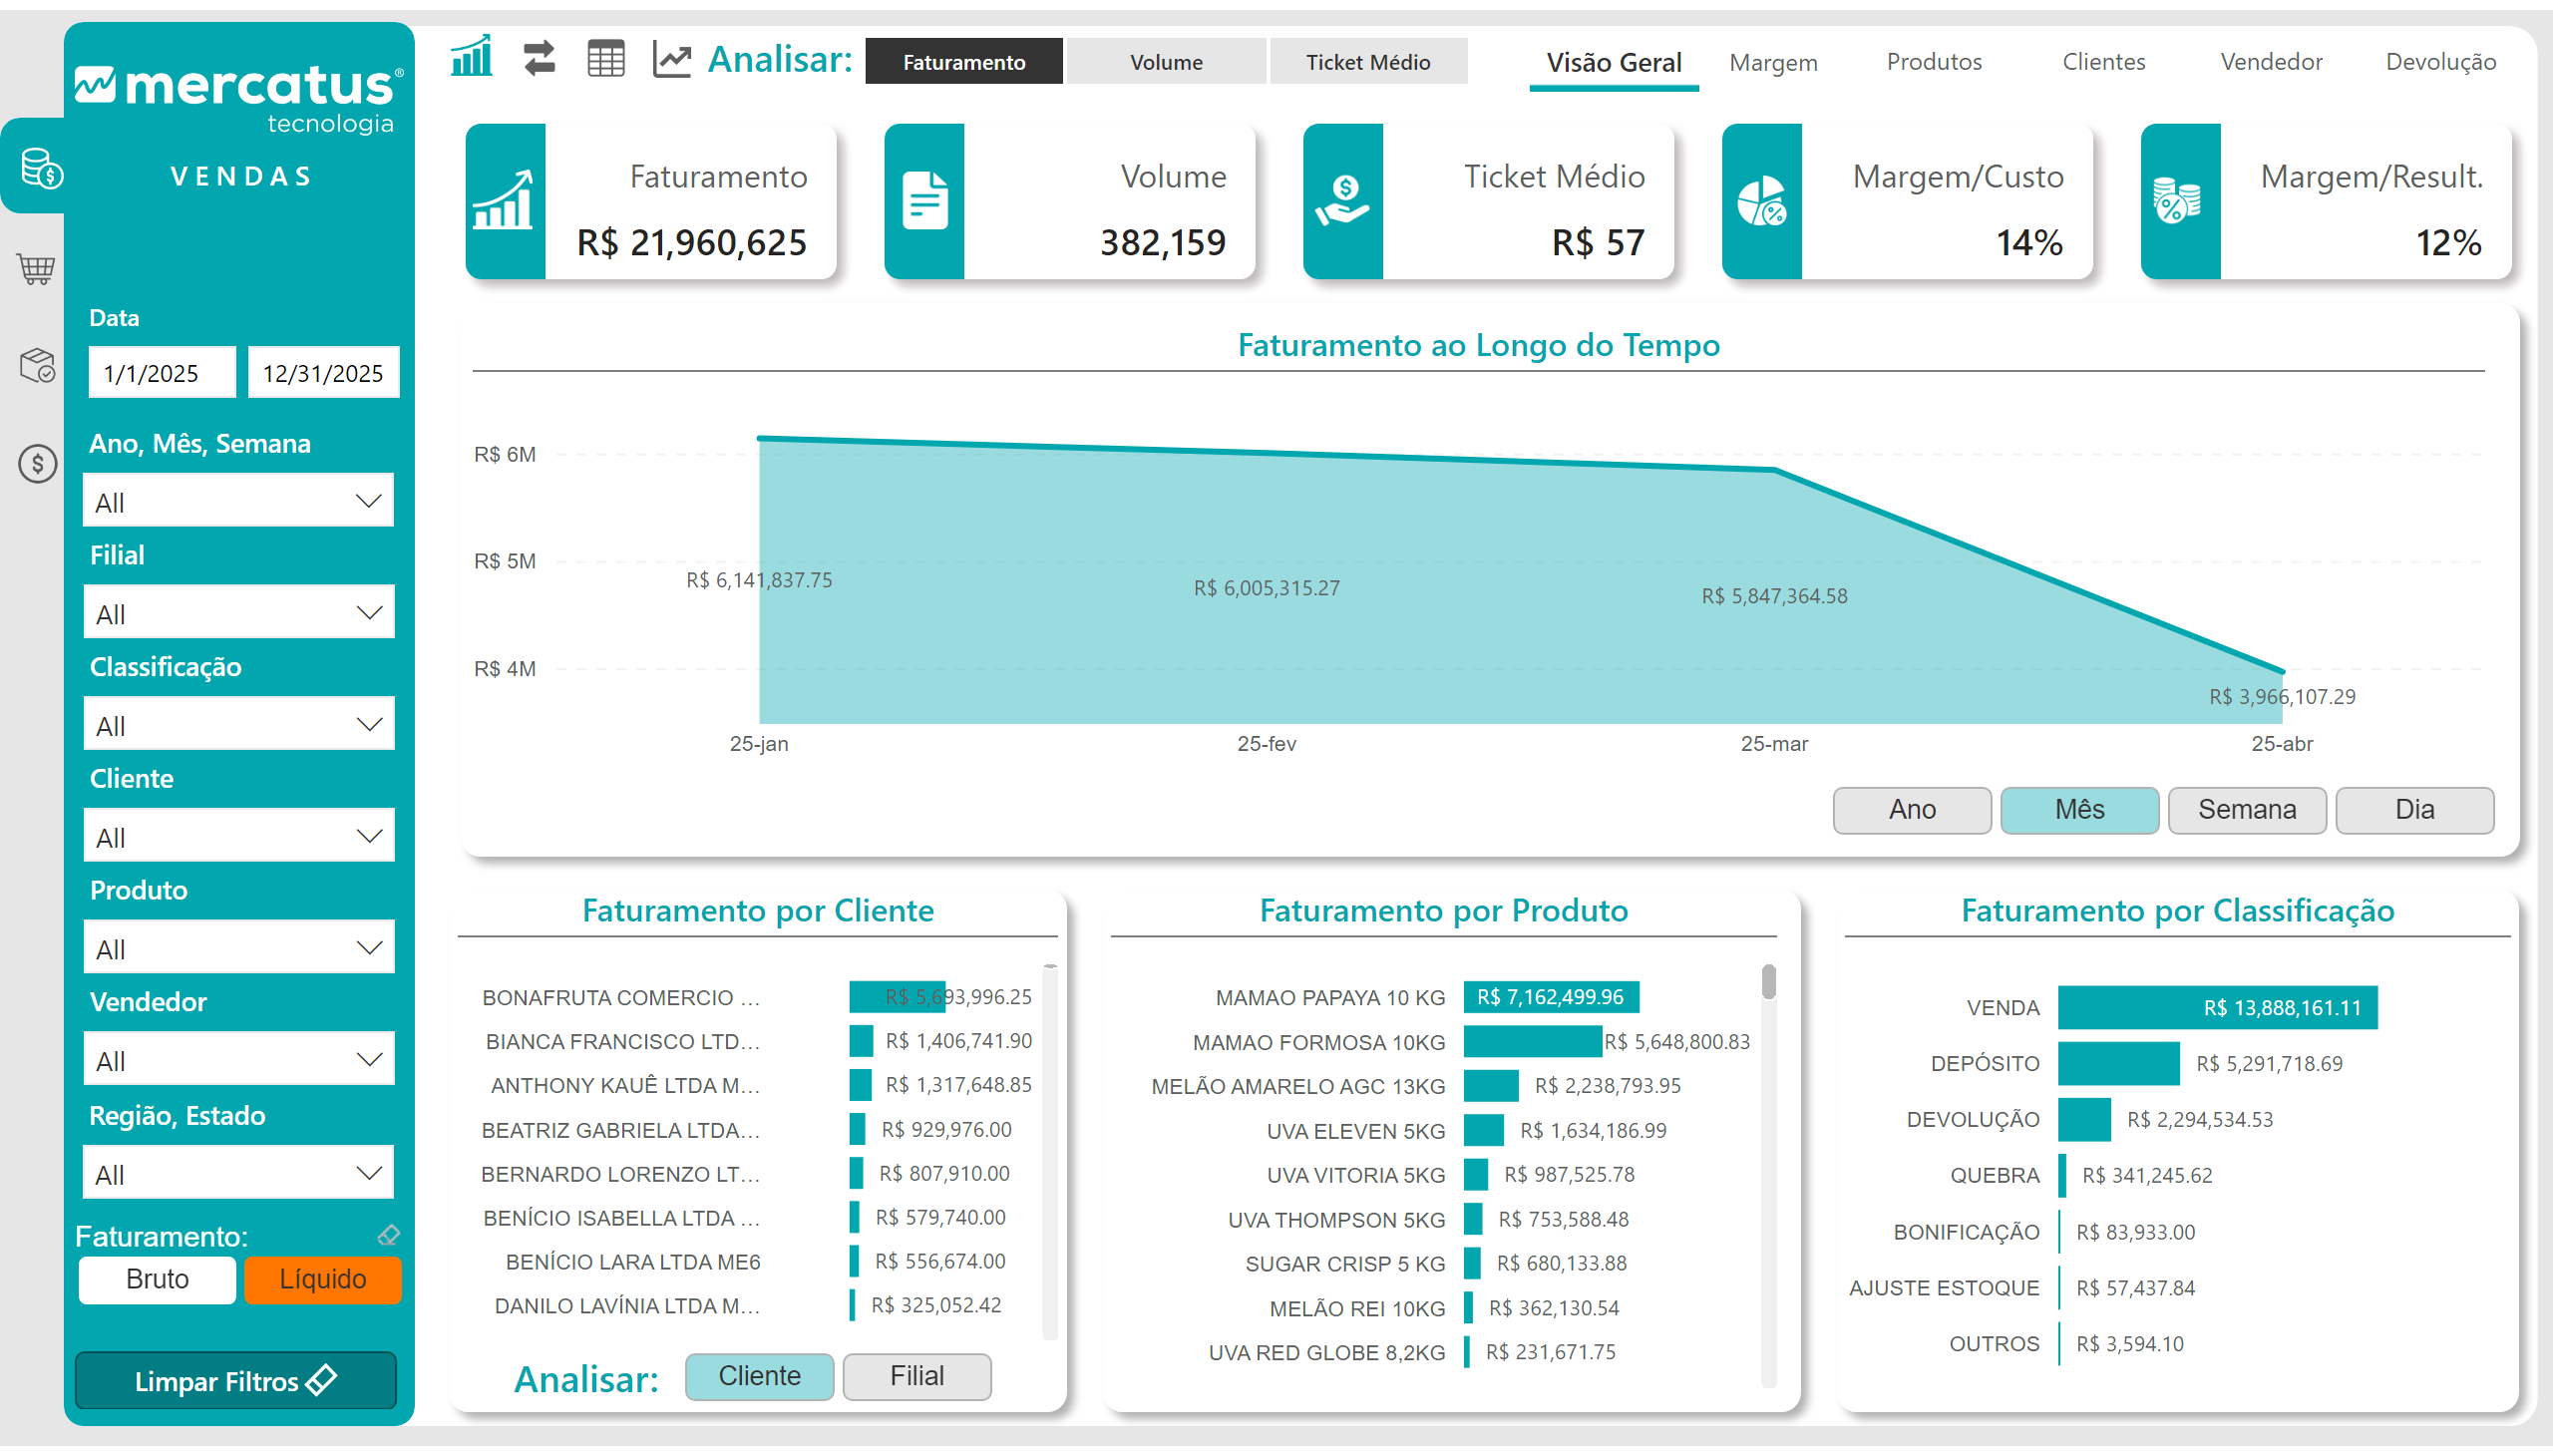Select the Líquido faturamento option

(322, 1279)
